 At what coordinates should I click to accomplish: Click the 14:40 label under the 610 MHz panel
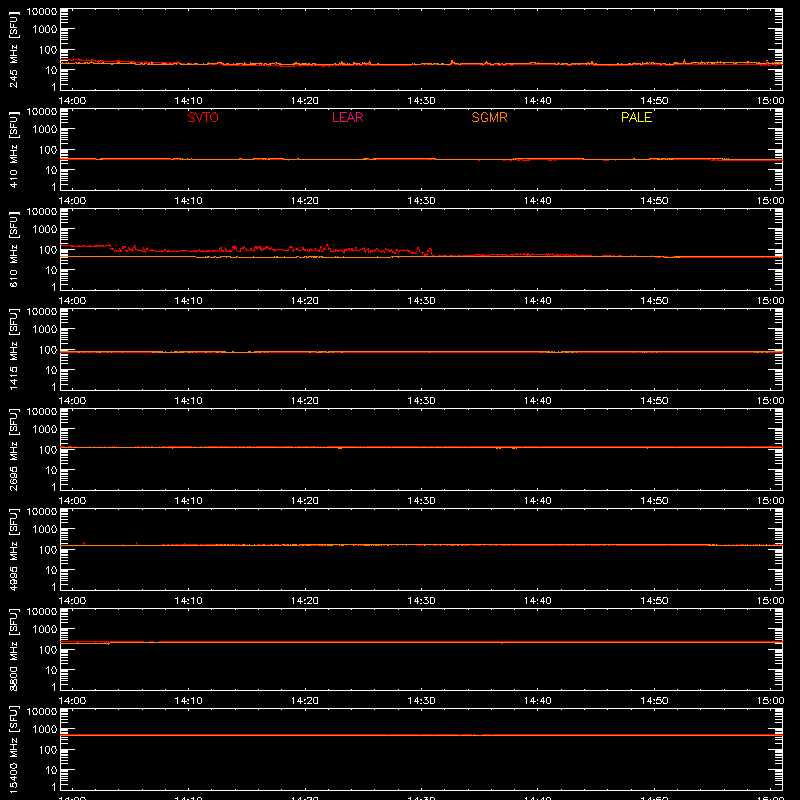point(538,301)
